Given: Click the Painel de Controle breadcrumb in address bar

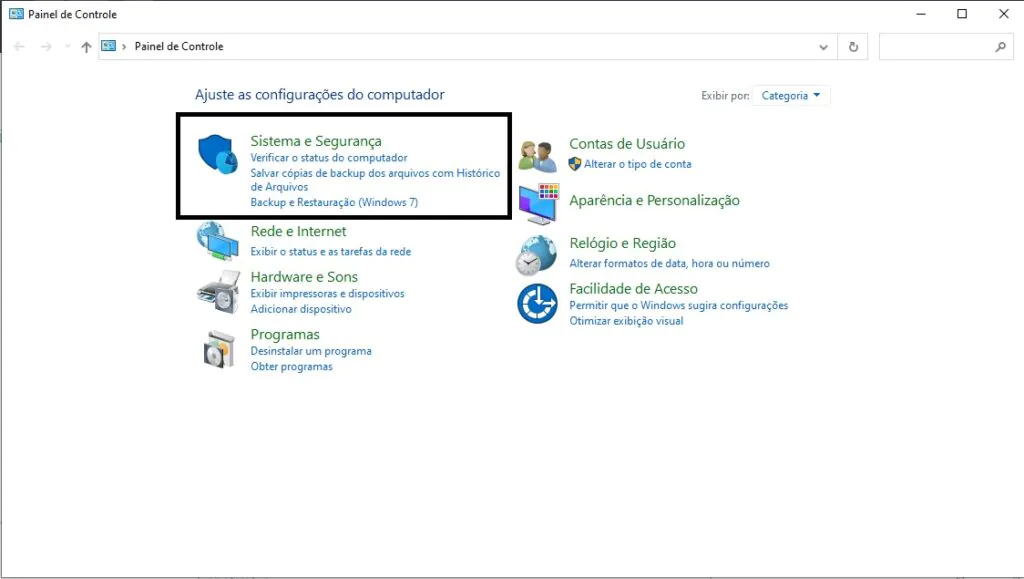Looking at the screenshot, I should coord(179,46).
